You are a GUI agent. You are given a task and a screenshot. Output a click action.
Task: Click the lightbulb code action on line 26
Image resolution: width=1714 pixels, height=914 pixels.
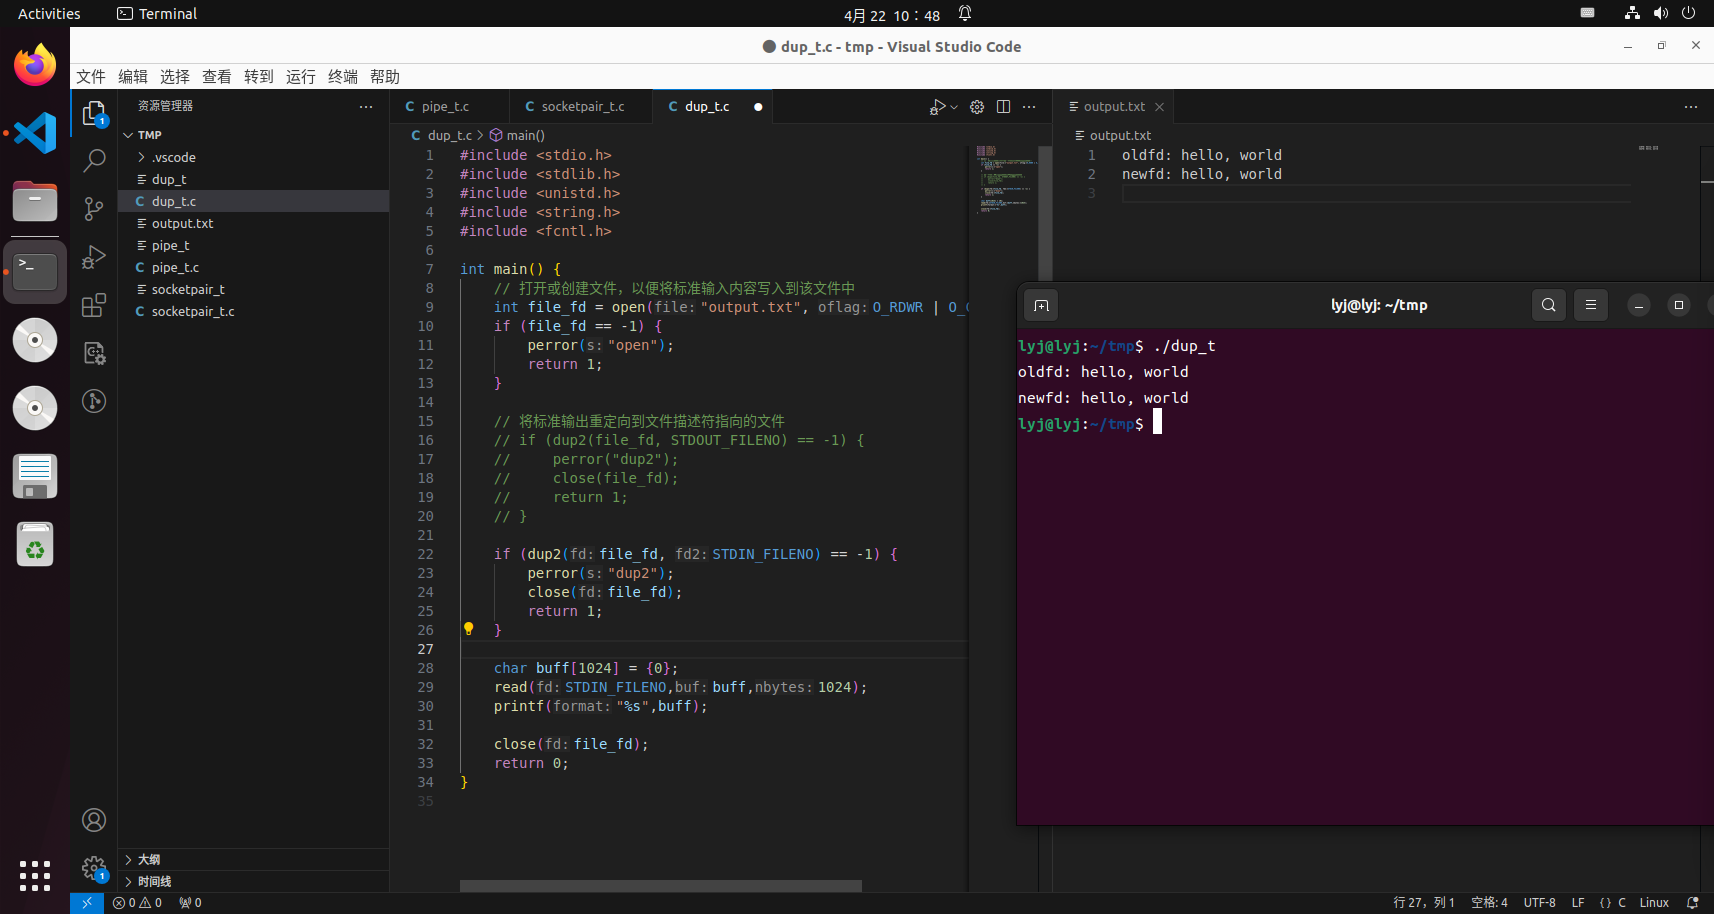click(468, 629)
